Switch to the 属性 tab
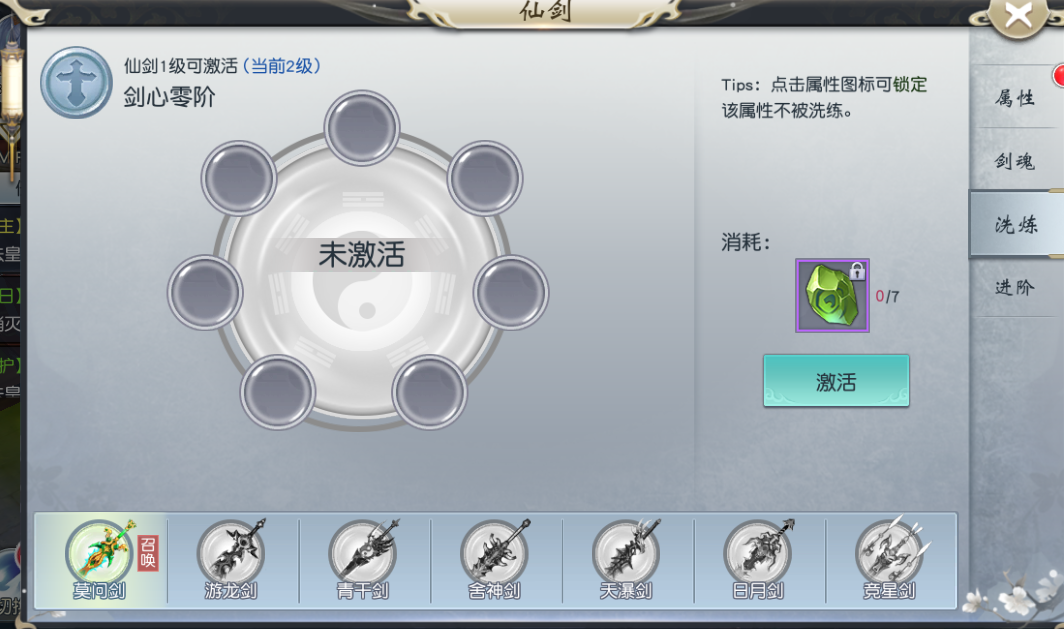 click(x=1015, y=98)
